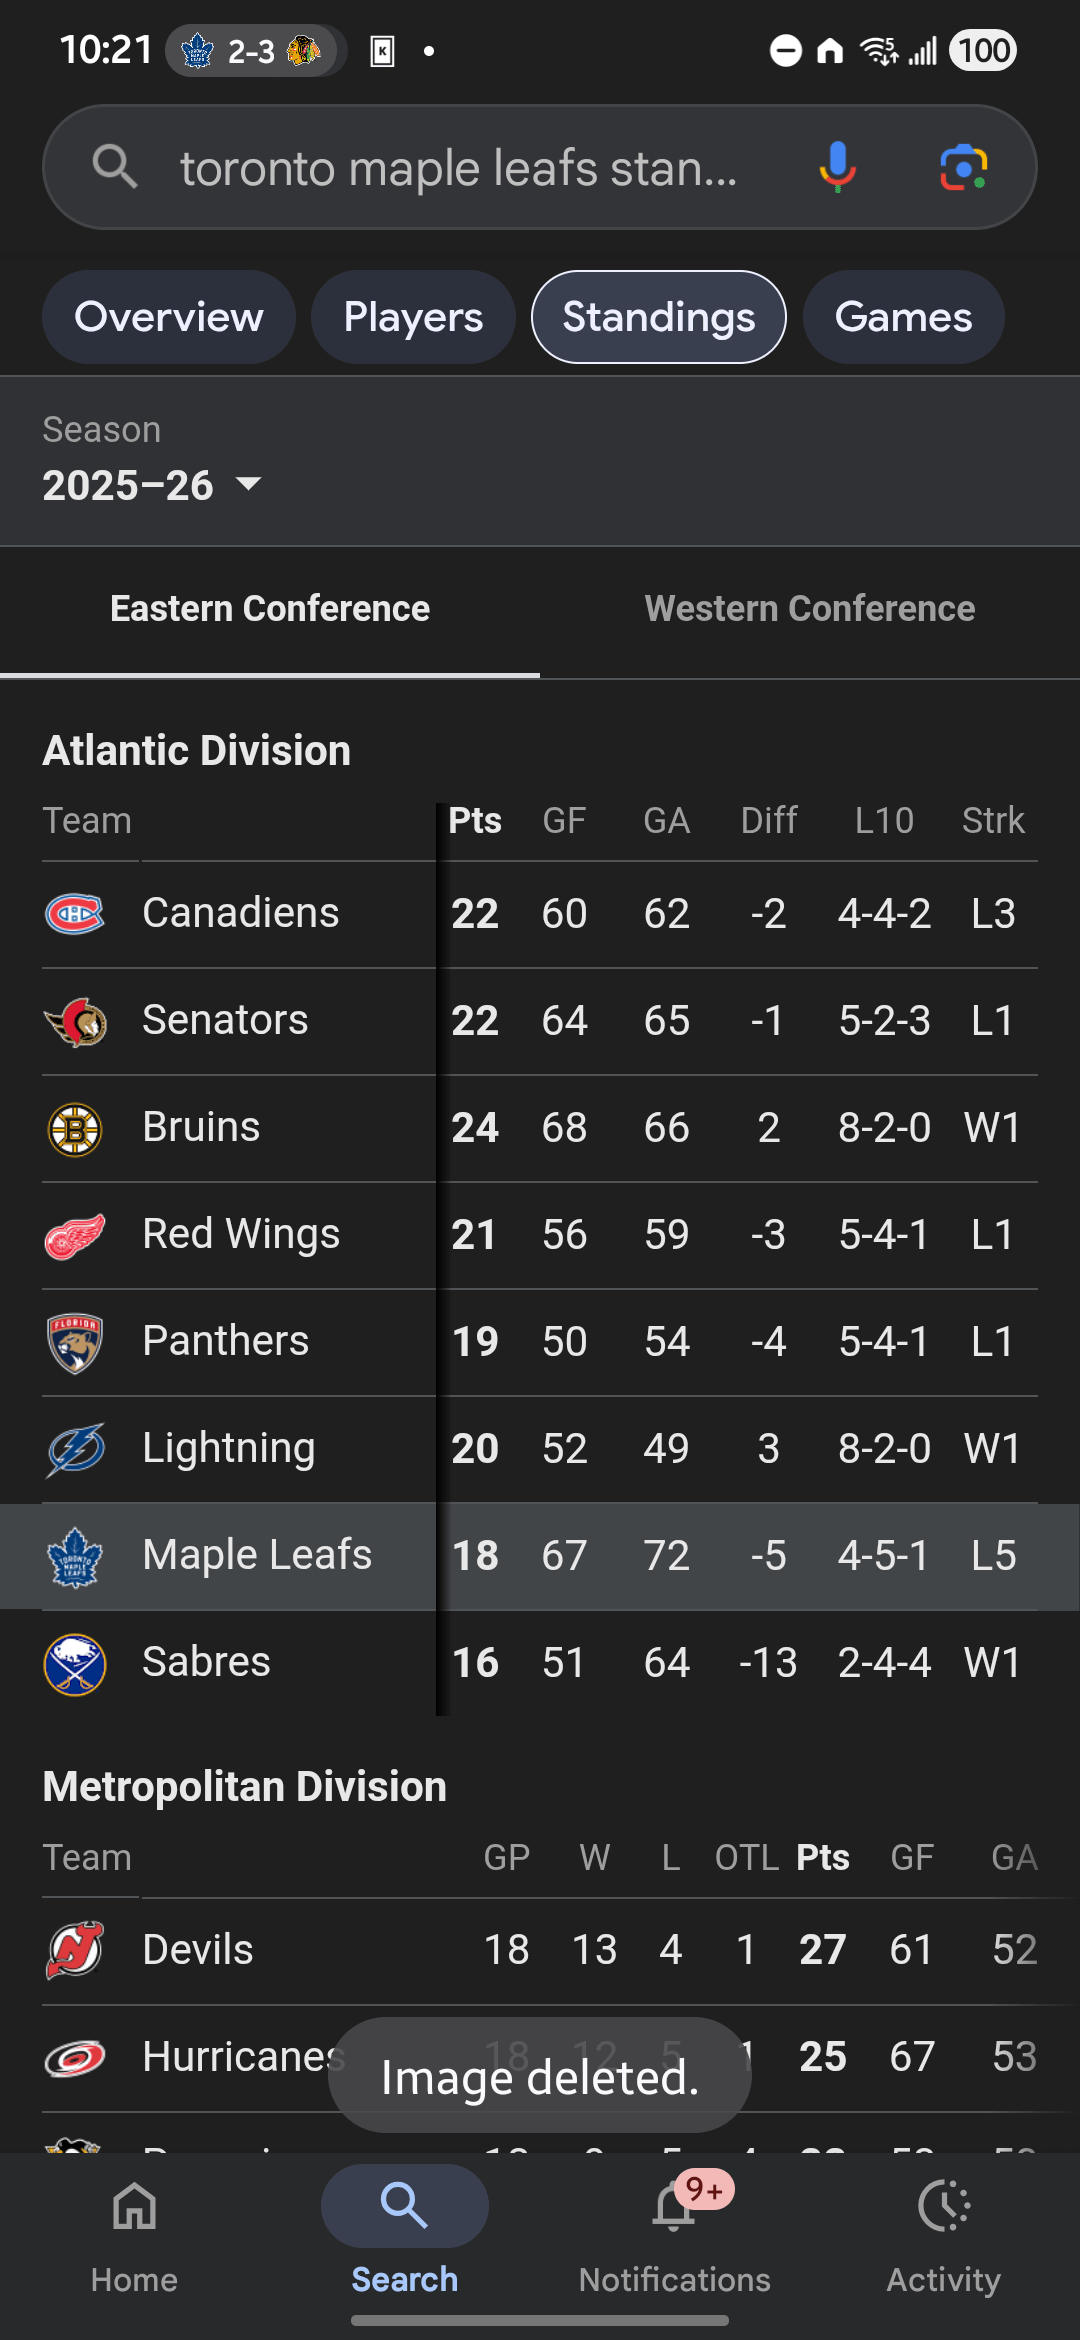1080x2340 pixels.
Task: Tap the magnifying glass search icon
Action: [115, 167]
